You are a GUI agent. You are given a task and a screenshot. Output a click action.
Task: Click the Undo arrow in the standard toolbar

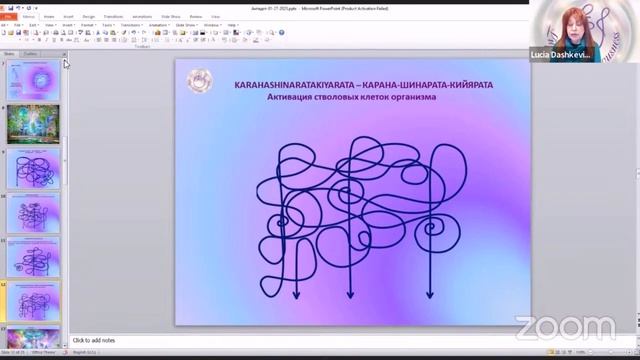[133, 33]
